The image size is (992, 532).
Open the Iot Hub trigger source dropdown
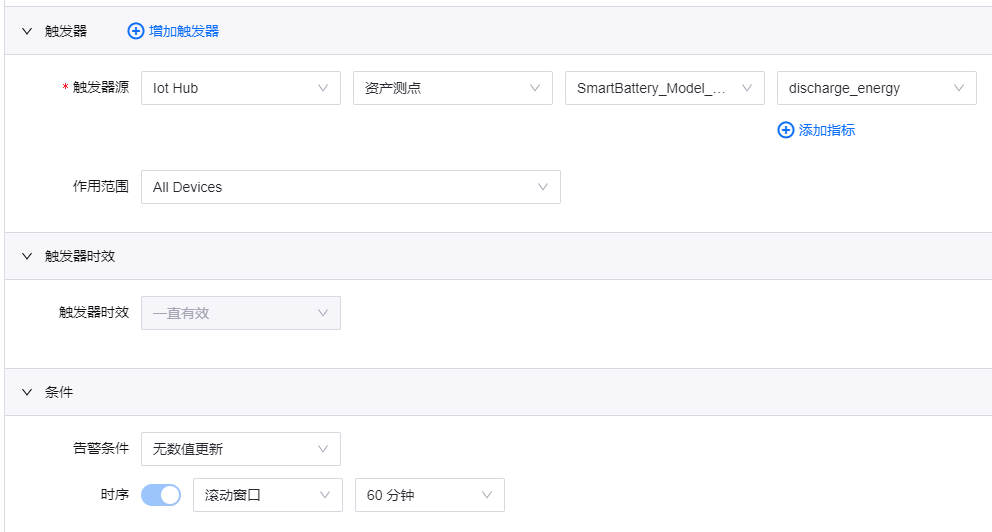point(240,88)
